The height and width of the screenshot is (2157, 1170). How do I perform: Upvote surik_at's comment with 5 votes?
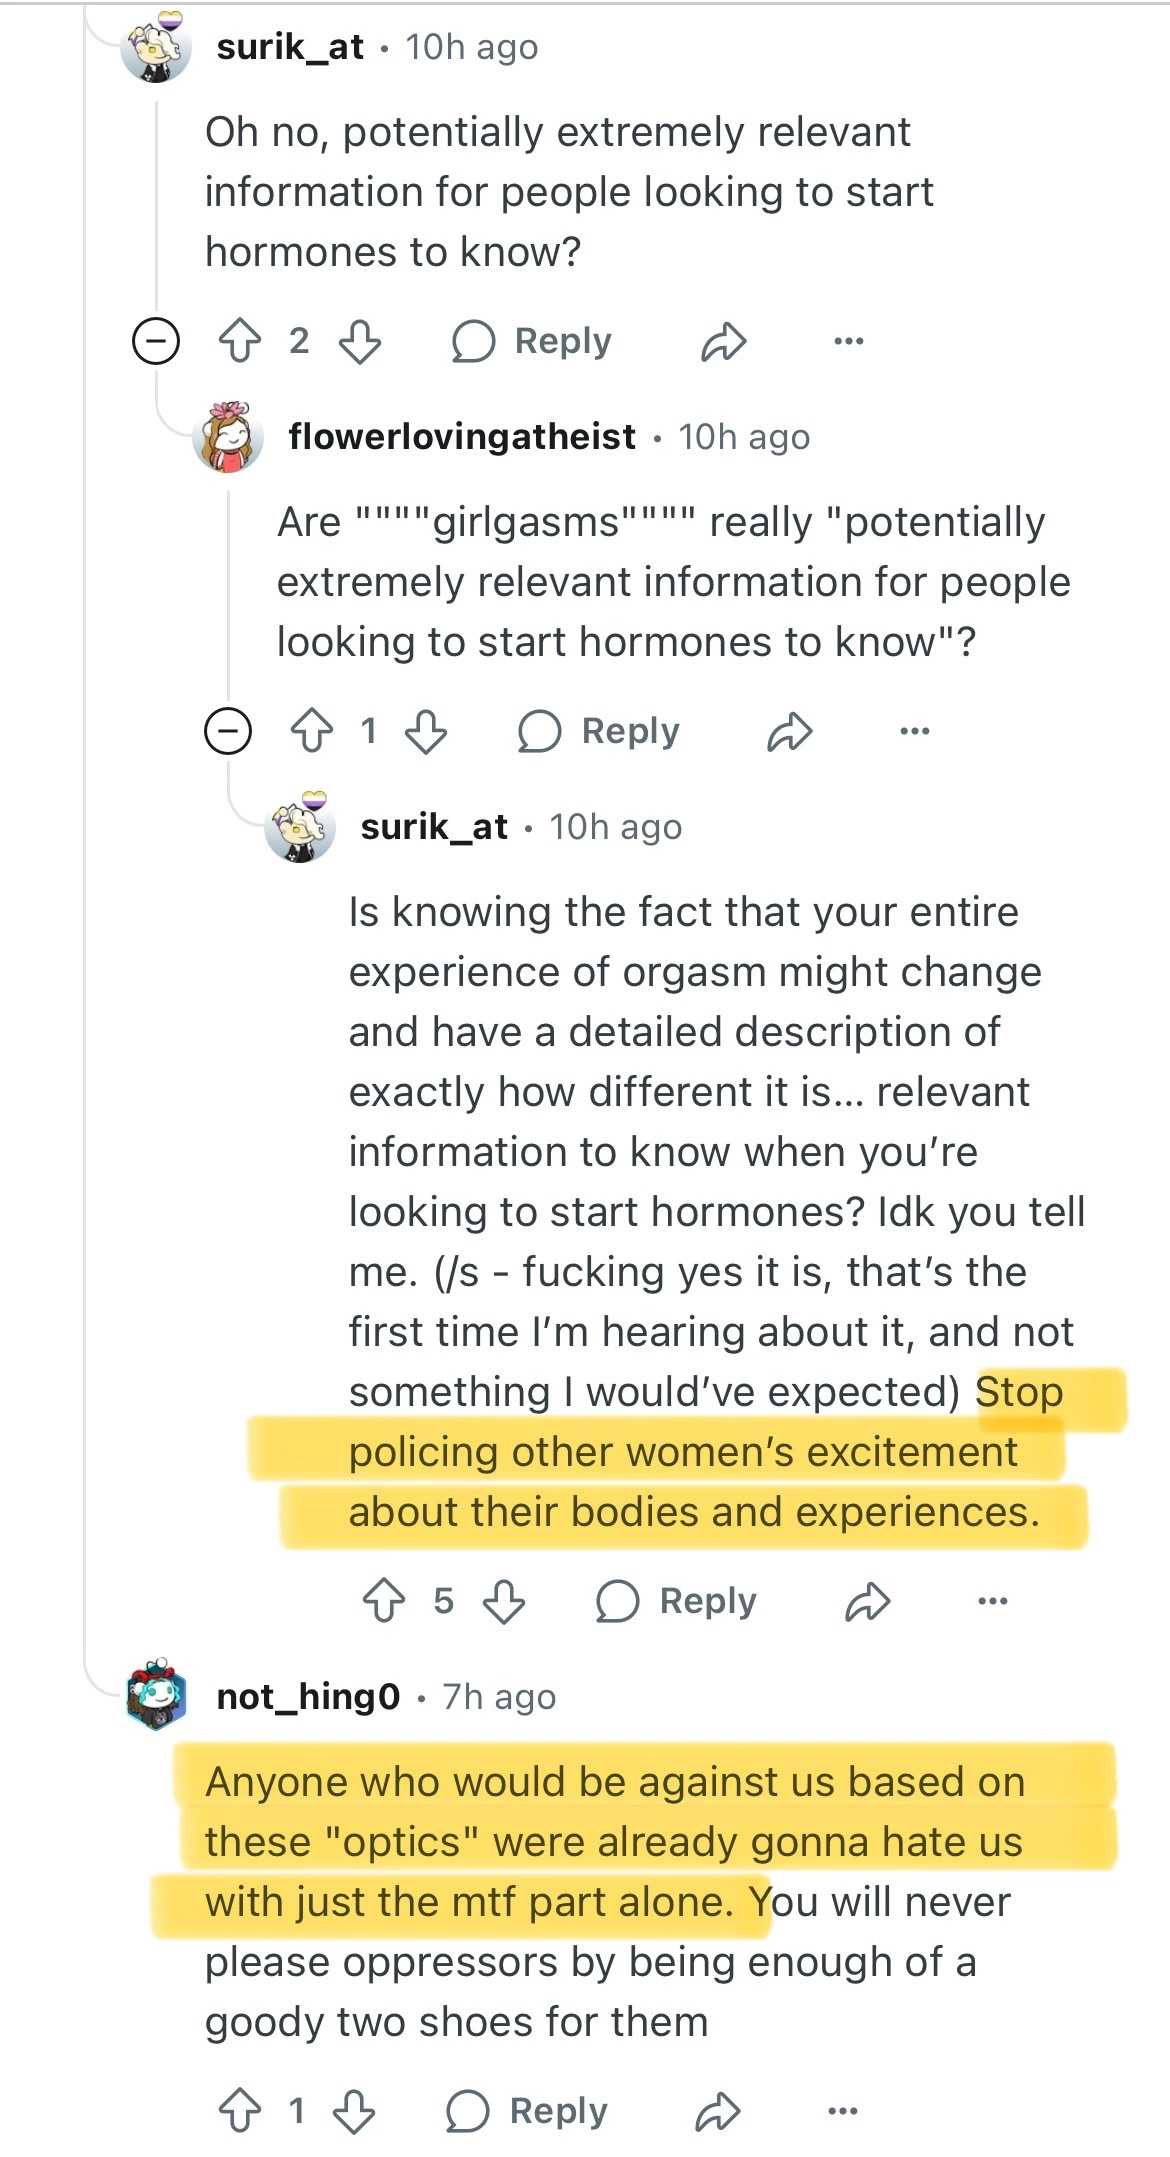(x=384, y=1601)
